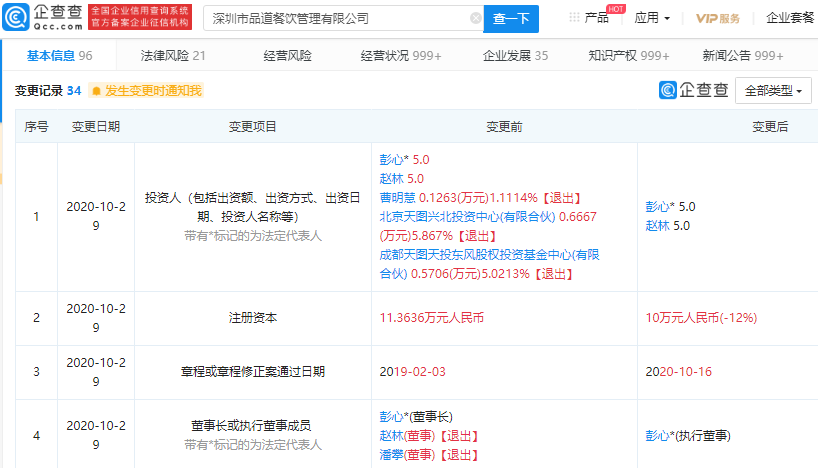Screen dimensions: 818x468
Task: Switch to 法律风险 21 tab
Action: [173, 55]
